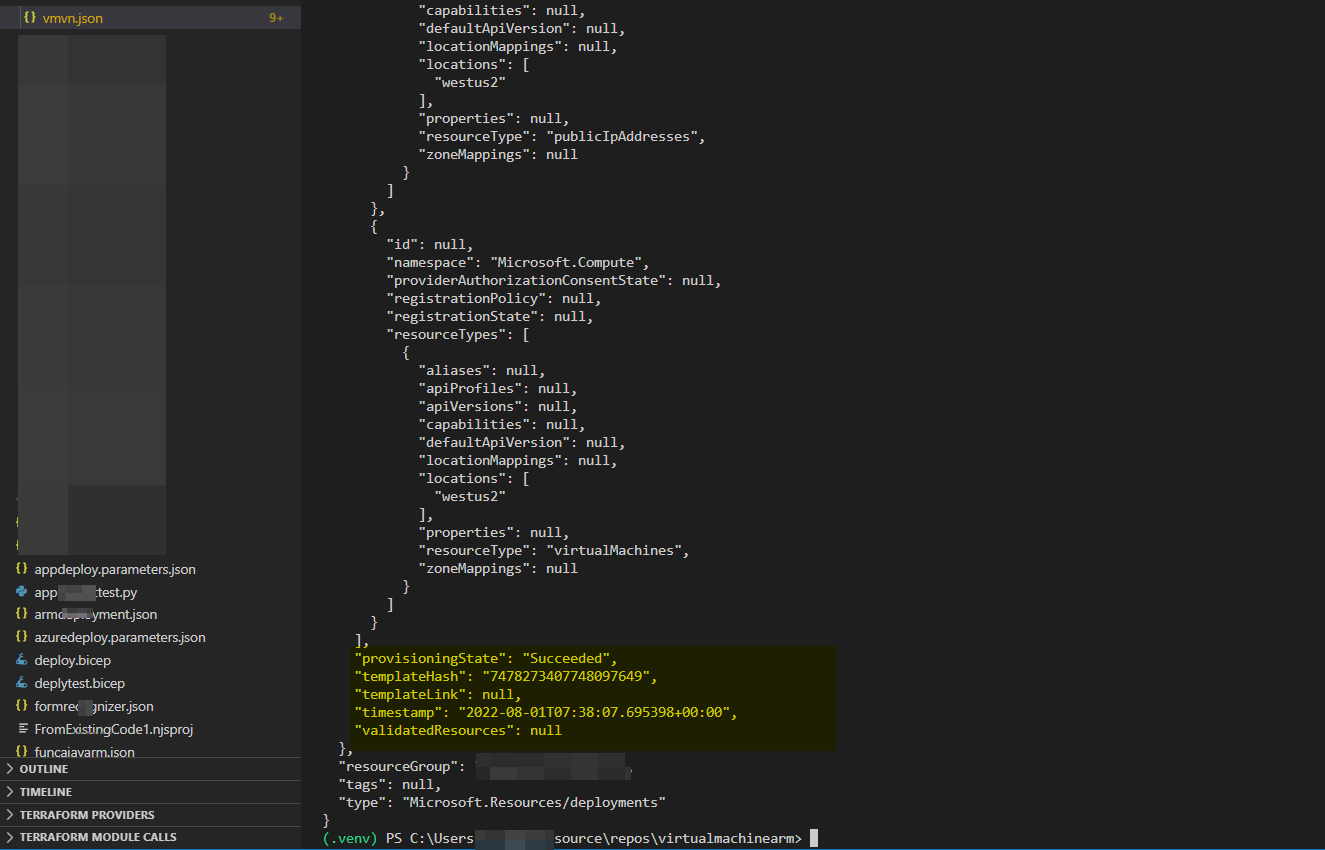
Task: Click the Python icon for the test.py file
Action: click(22, 592)
